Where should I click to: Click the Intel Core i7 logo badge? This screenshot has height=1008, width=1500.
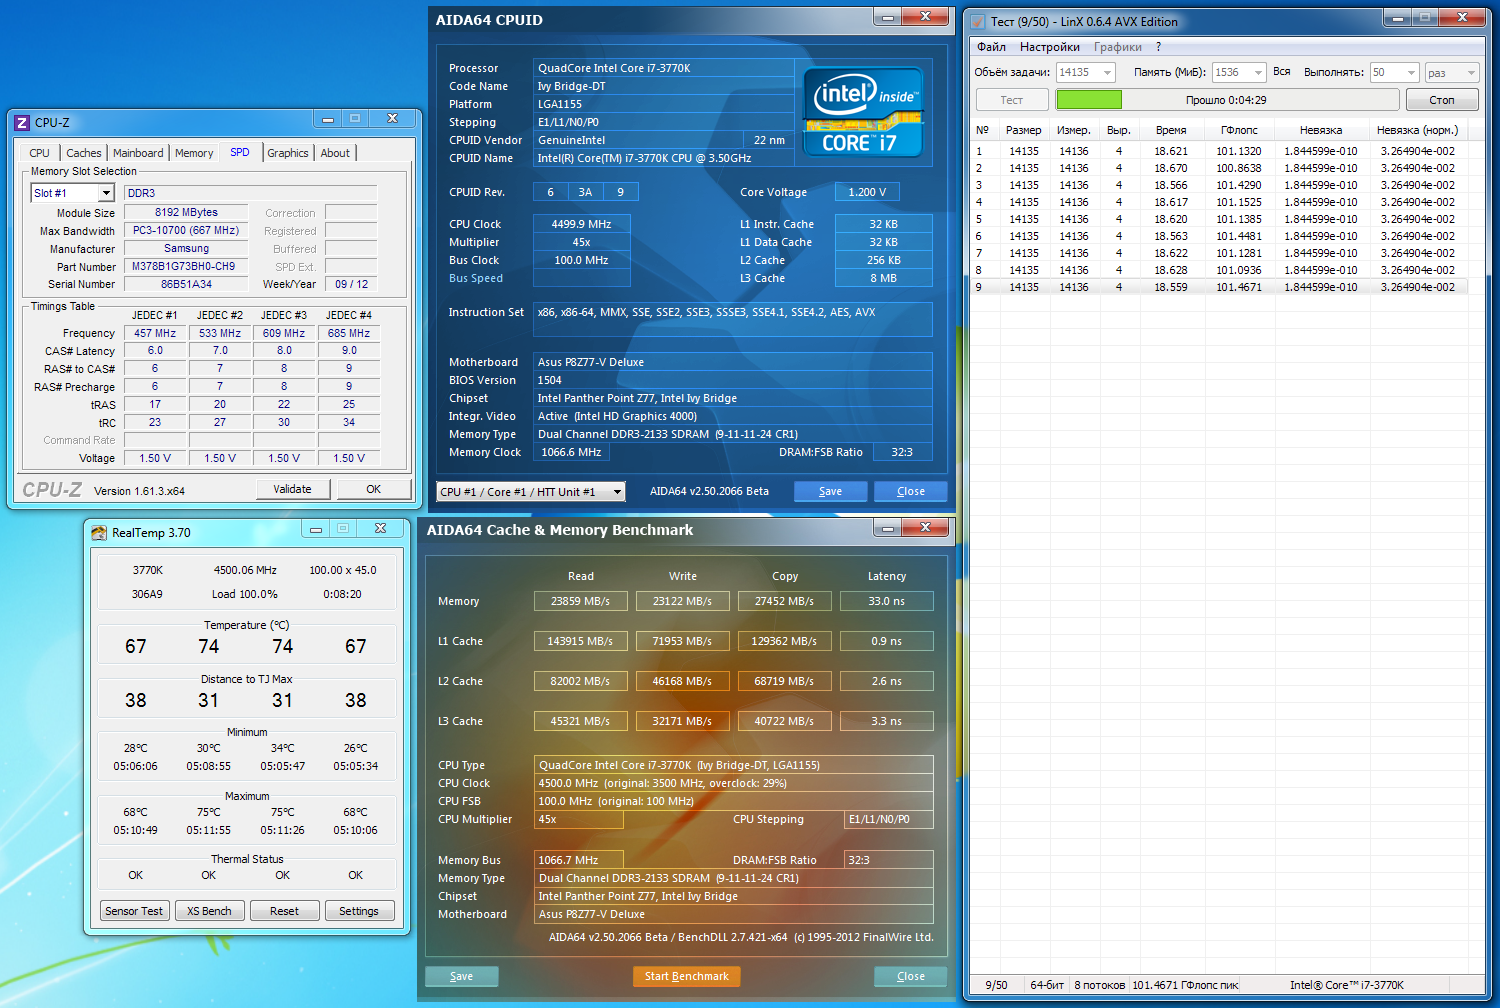[x=863, y=112]
